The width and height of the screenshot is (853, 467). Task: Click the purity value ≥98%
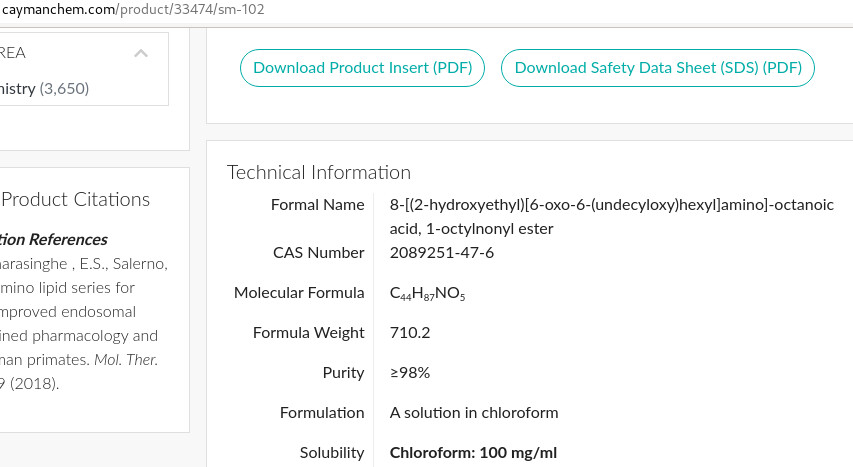click(410, 372)
